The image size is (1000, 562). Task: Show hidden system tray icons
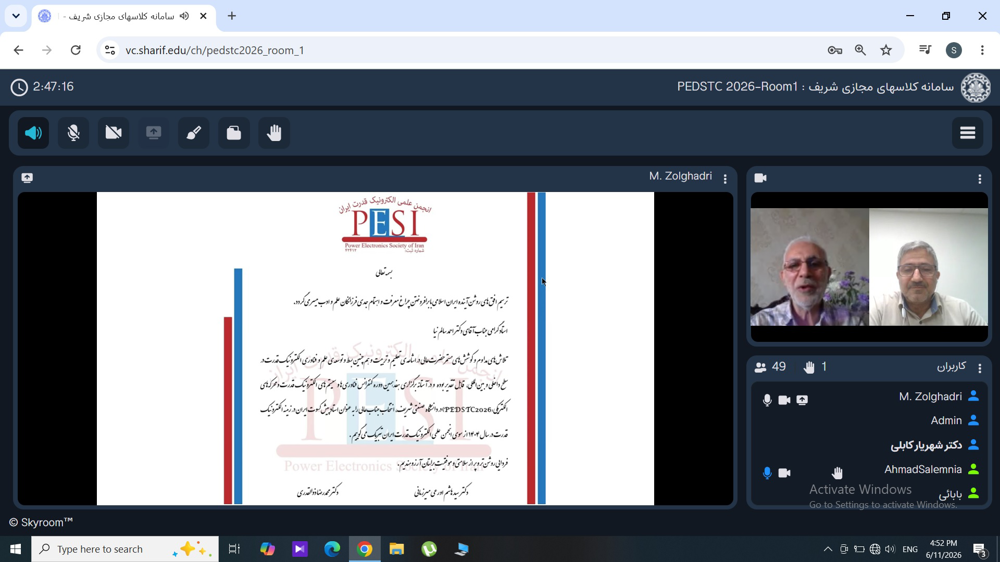click(x=828, y=549)
